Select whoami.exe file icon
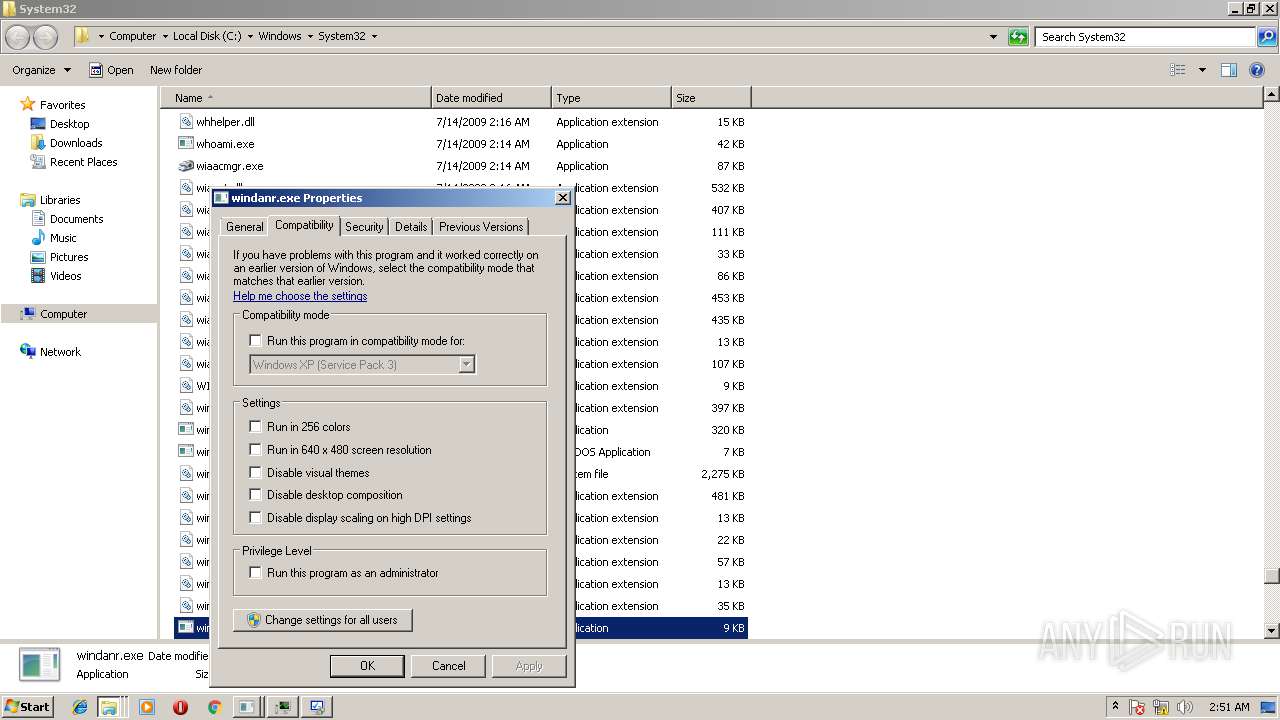Viewport: 1280px width, 720px height. (186, 144)
